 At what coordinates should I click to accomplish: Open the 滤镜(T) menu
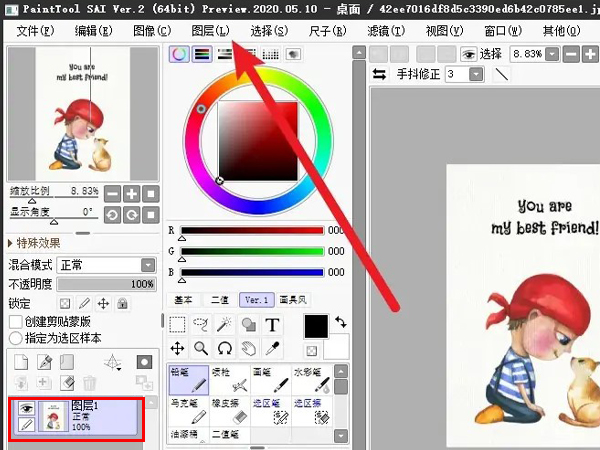386,31
